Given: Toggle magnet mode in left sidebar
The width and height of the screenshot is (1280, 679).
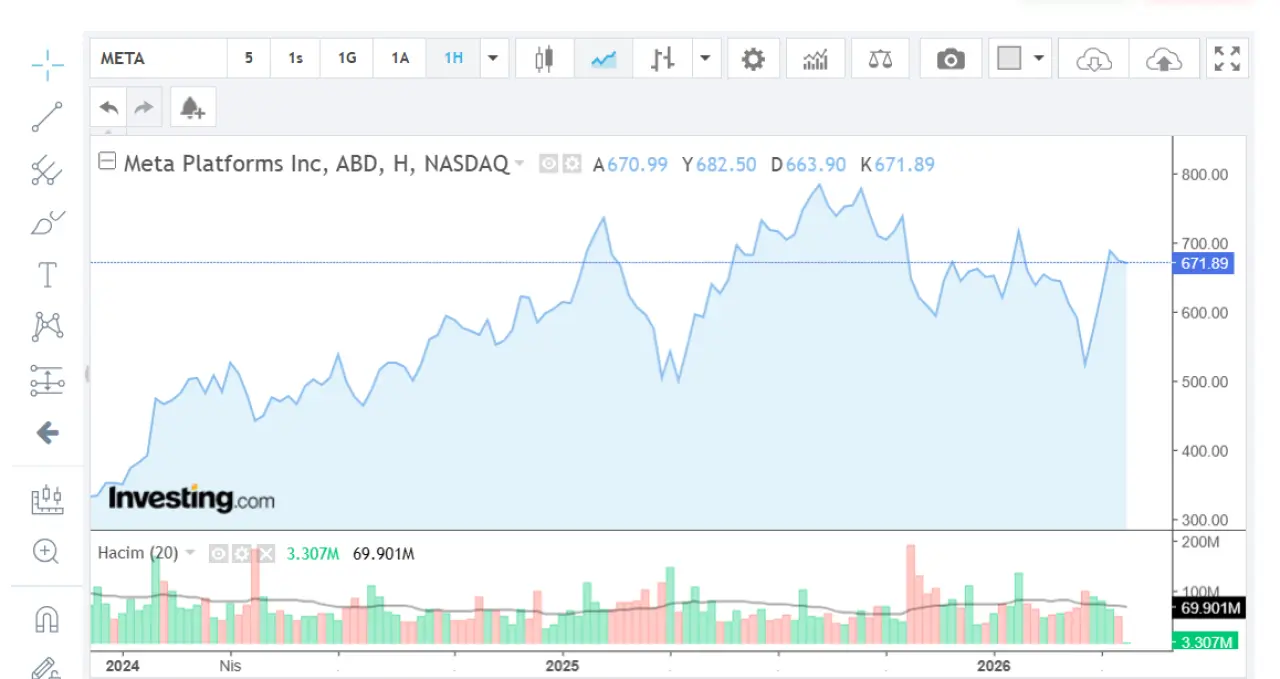Looking at the screenshot, I should [x=47, y=619].
